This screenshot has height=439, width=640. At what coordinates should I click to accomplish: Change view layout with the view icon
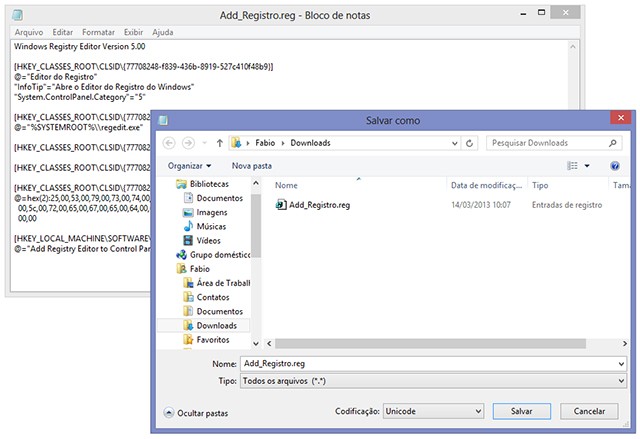(573, 165)
